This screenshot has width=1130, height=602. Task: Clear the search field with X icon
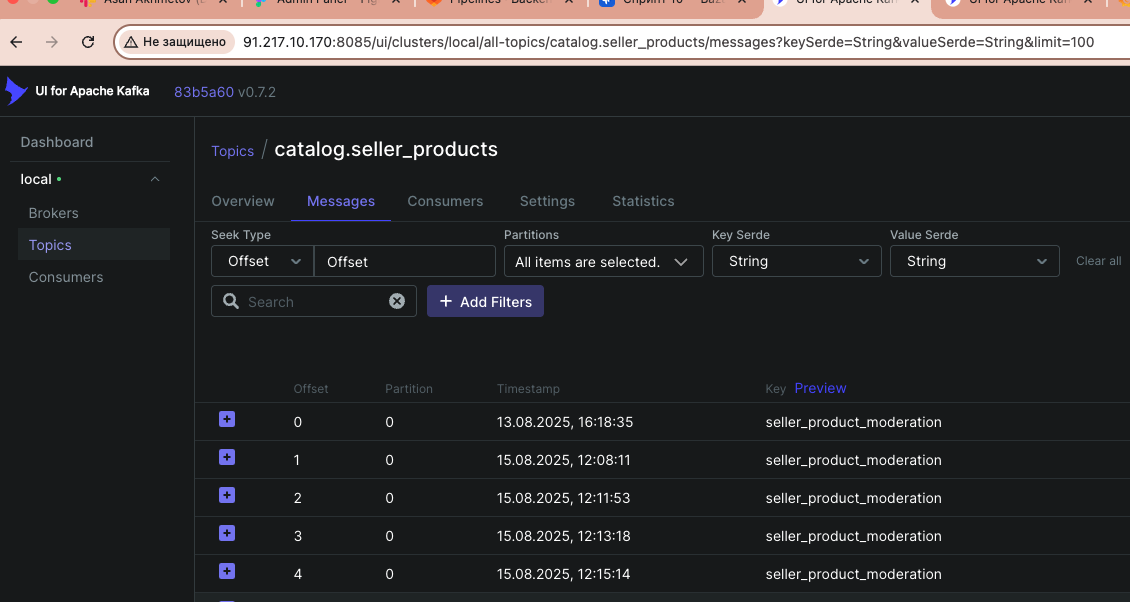pos(397,301)
